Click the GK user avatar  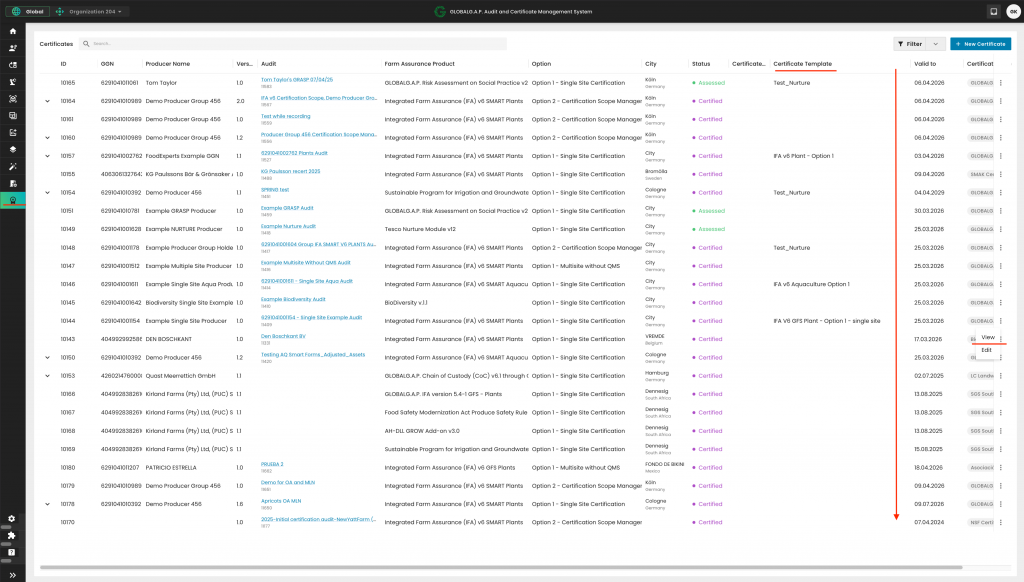click(x=1013, y=12)
